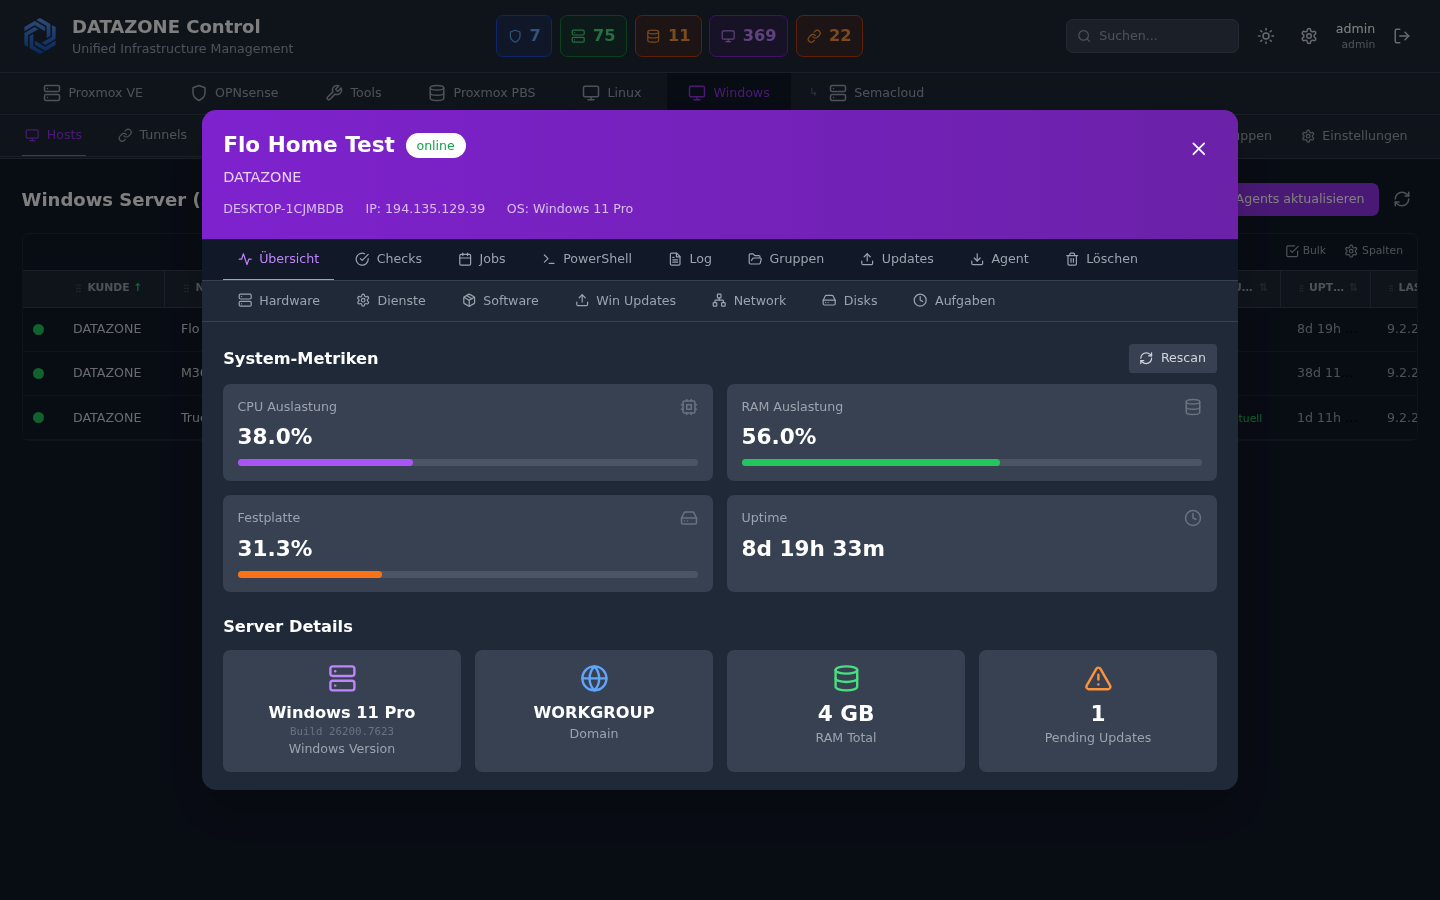Open the settings gear in the header

pos(1309,36)
